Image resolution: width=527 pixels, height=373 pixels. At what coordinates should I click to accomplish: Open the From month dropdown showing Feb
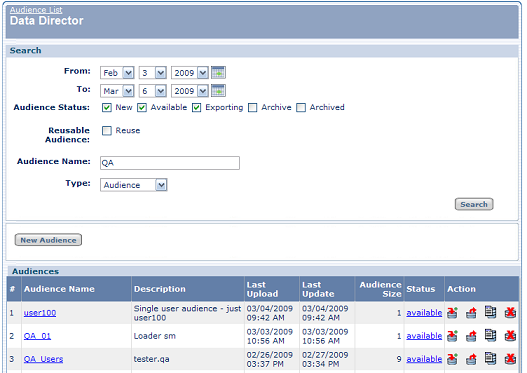117,73
